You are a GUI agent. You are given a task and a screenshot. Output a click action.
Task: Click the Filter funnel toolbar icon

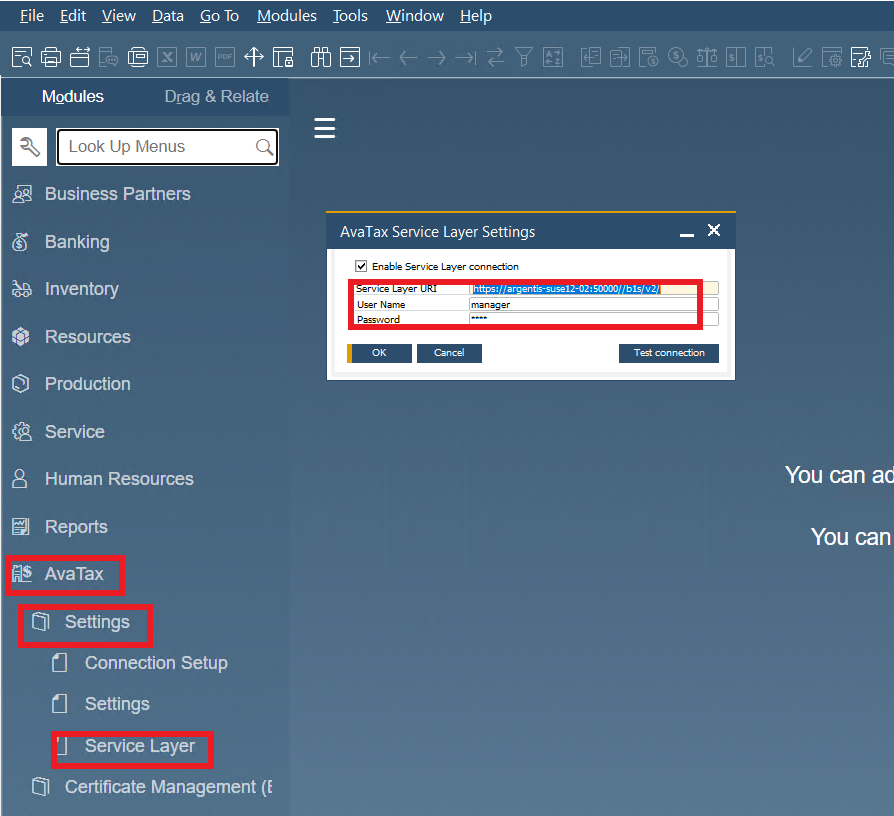524,58
